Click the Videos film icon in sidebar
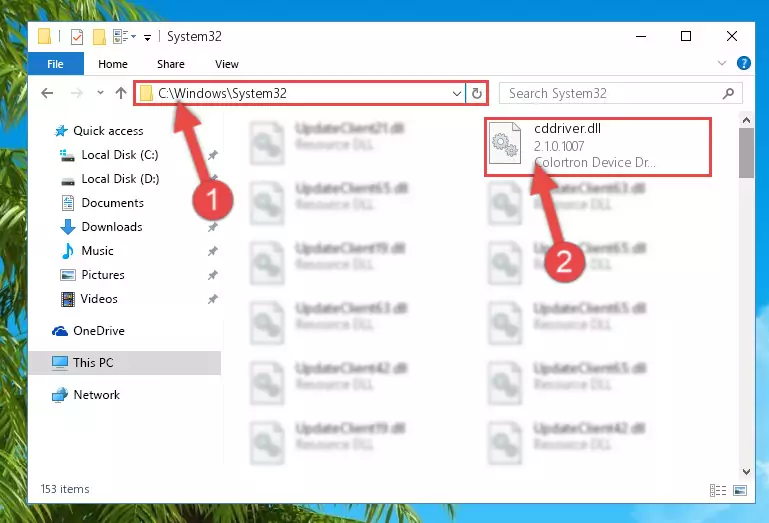769x523 pixels. coord(68,299)
